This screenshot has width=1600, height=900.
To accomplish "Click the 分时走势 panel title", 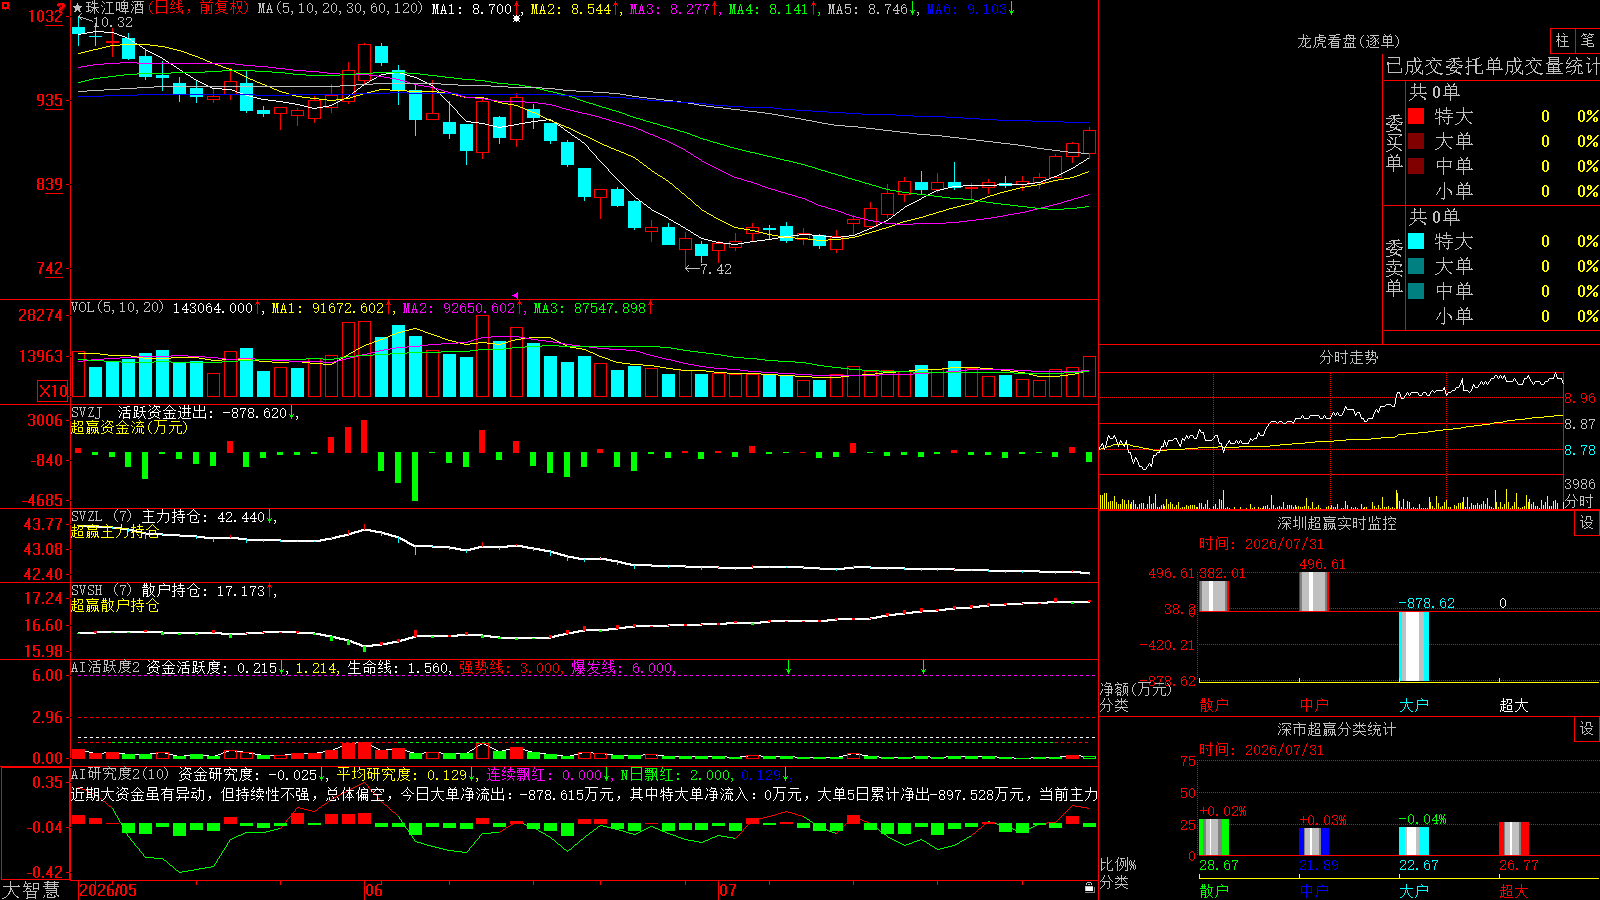I will [1348, 357].
